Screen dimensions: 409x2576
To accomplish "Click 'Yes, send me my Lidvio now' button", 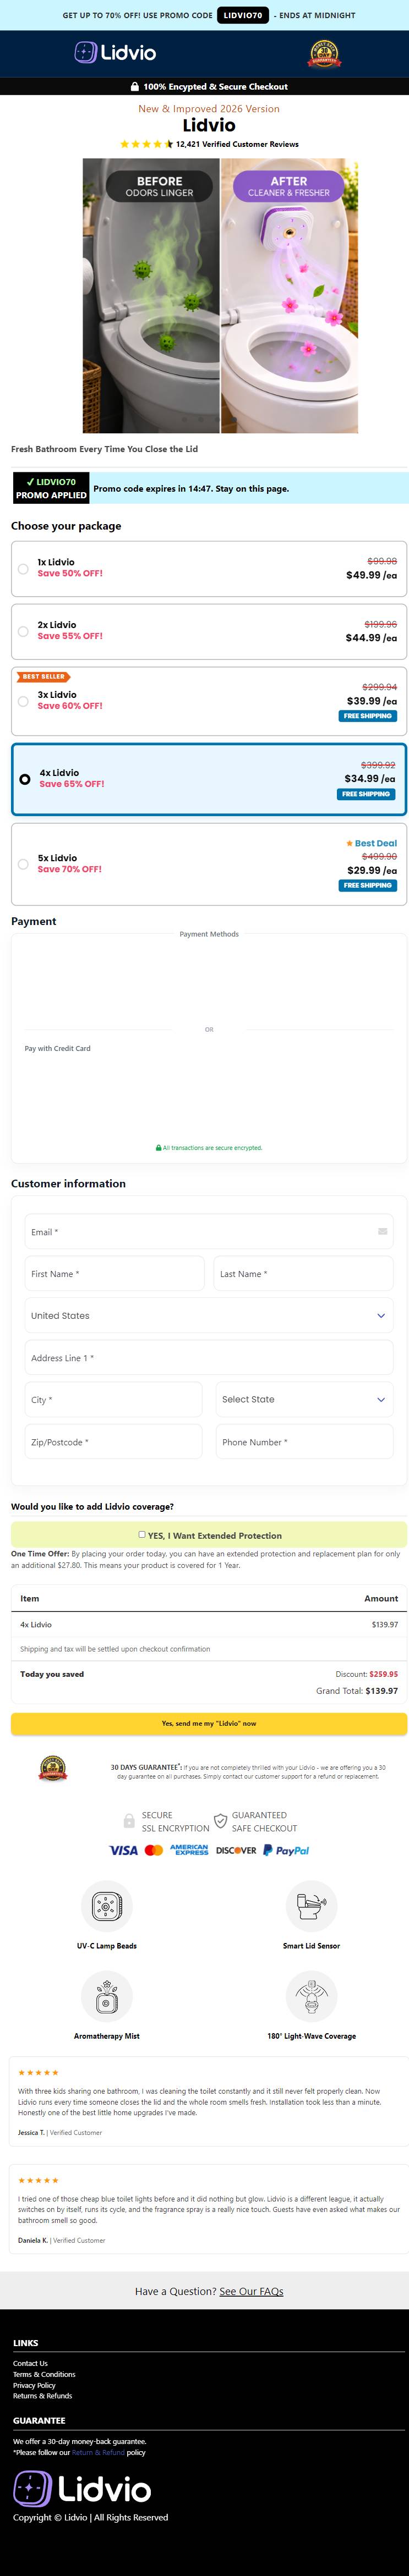I will pos(209,1724).
